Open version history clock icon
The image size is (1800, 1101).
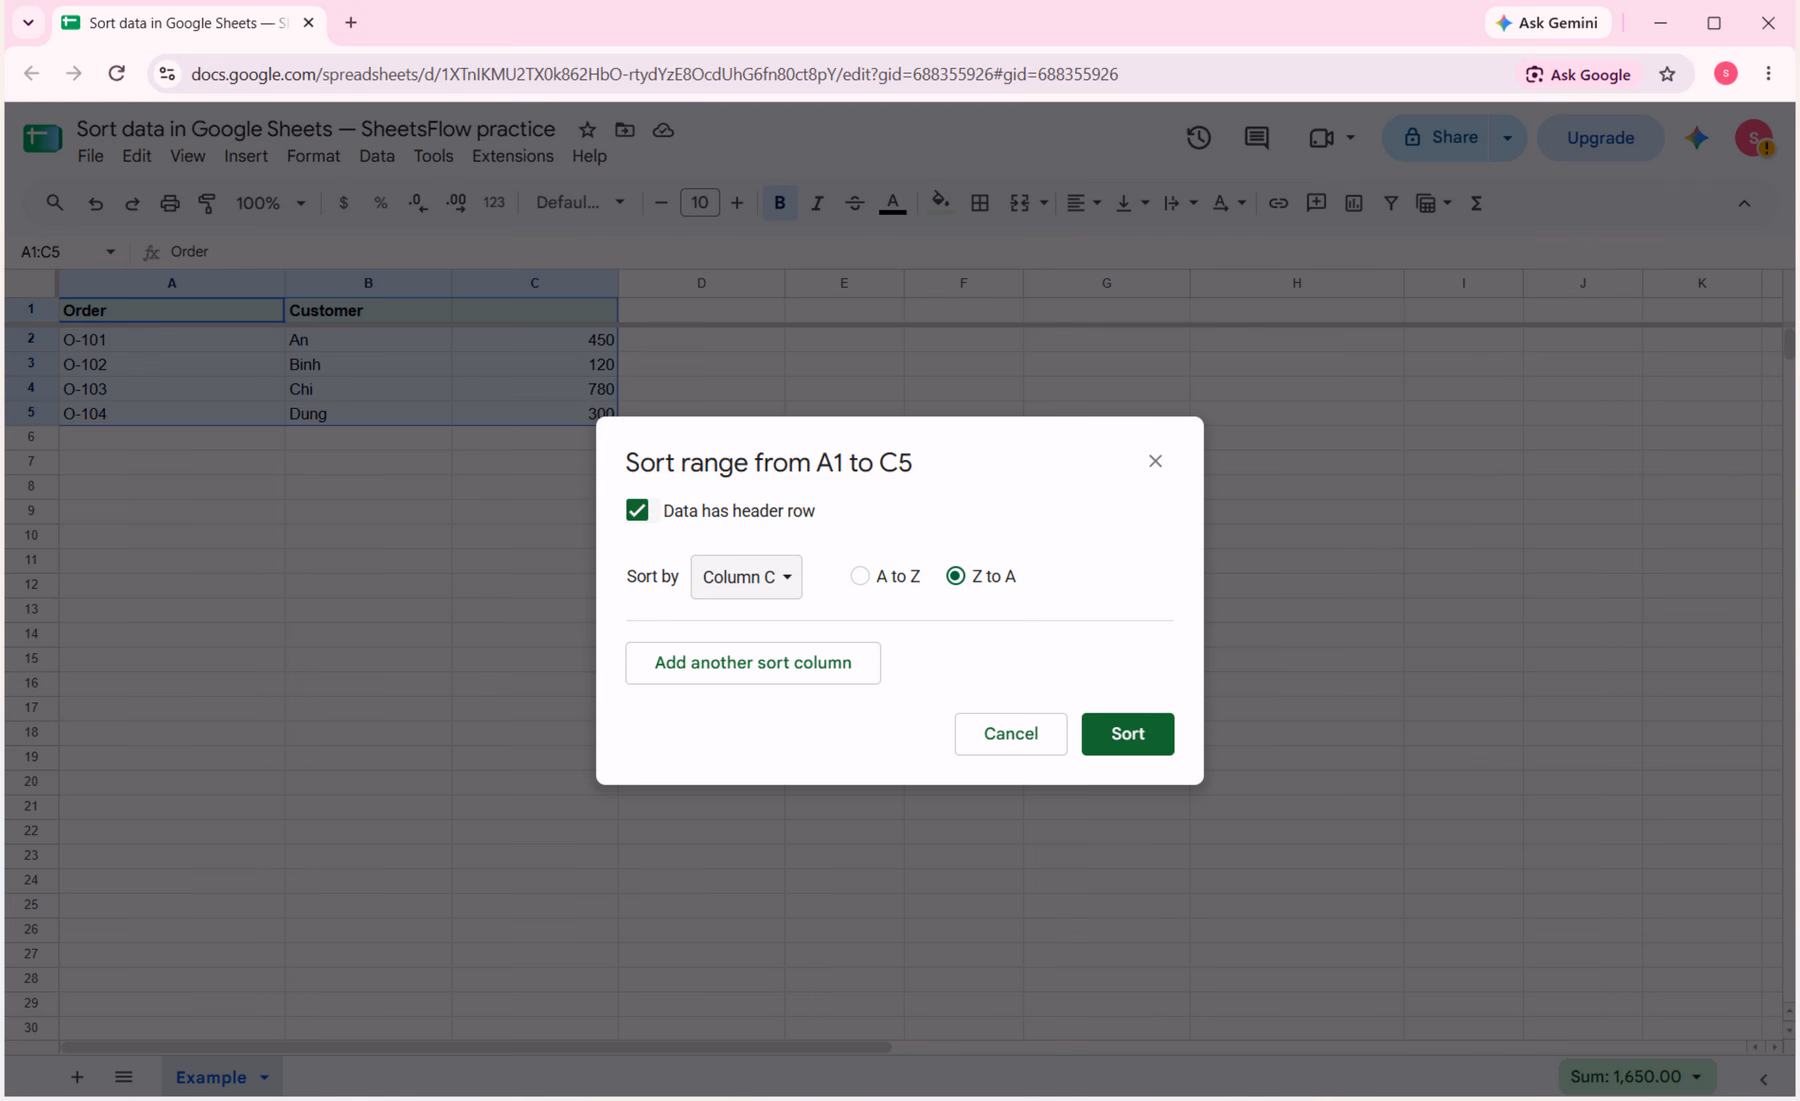(x=1199, y=138)
